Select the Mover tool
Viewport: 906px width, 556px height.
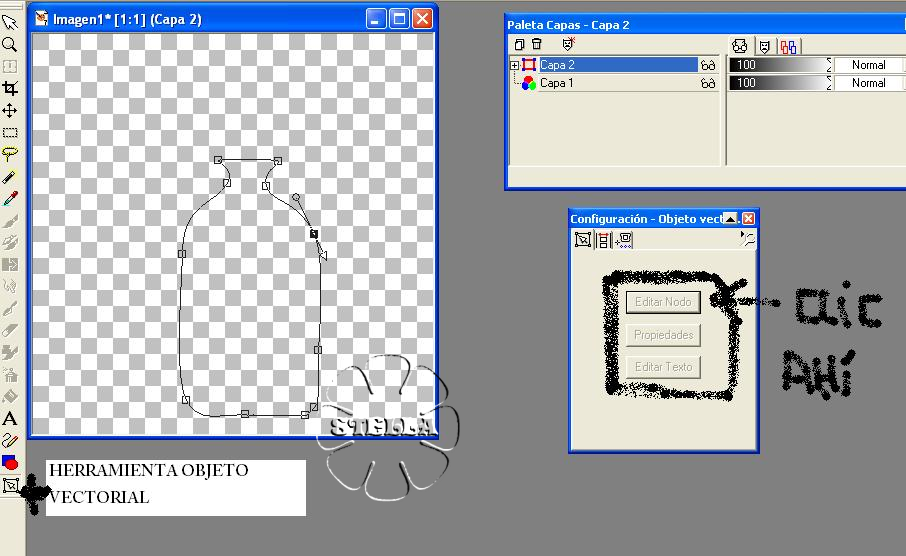coord(10,110)
